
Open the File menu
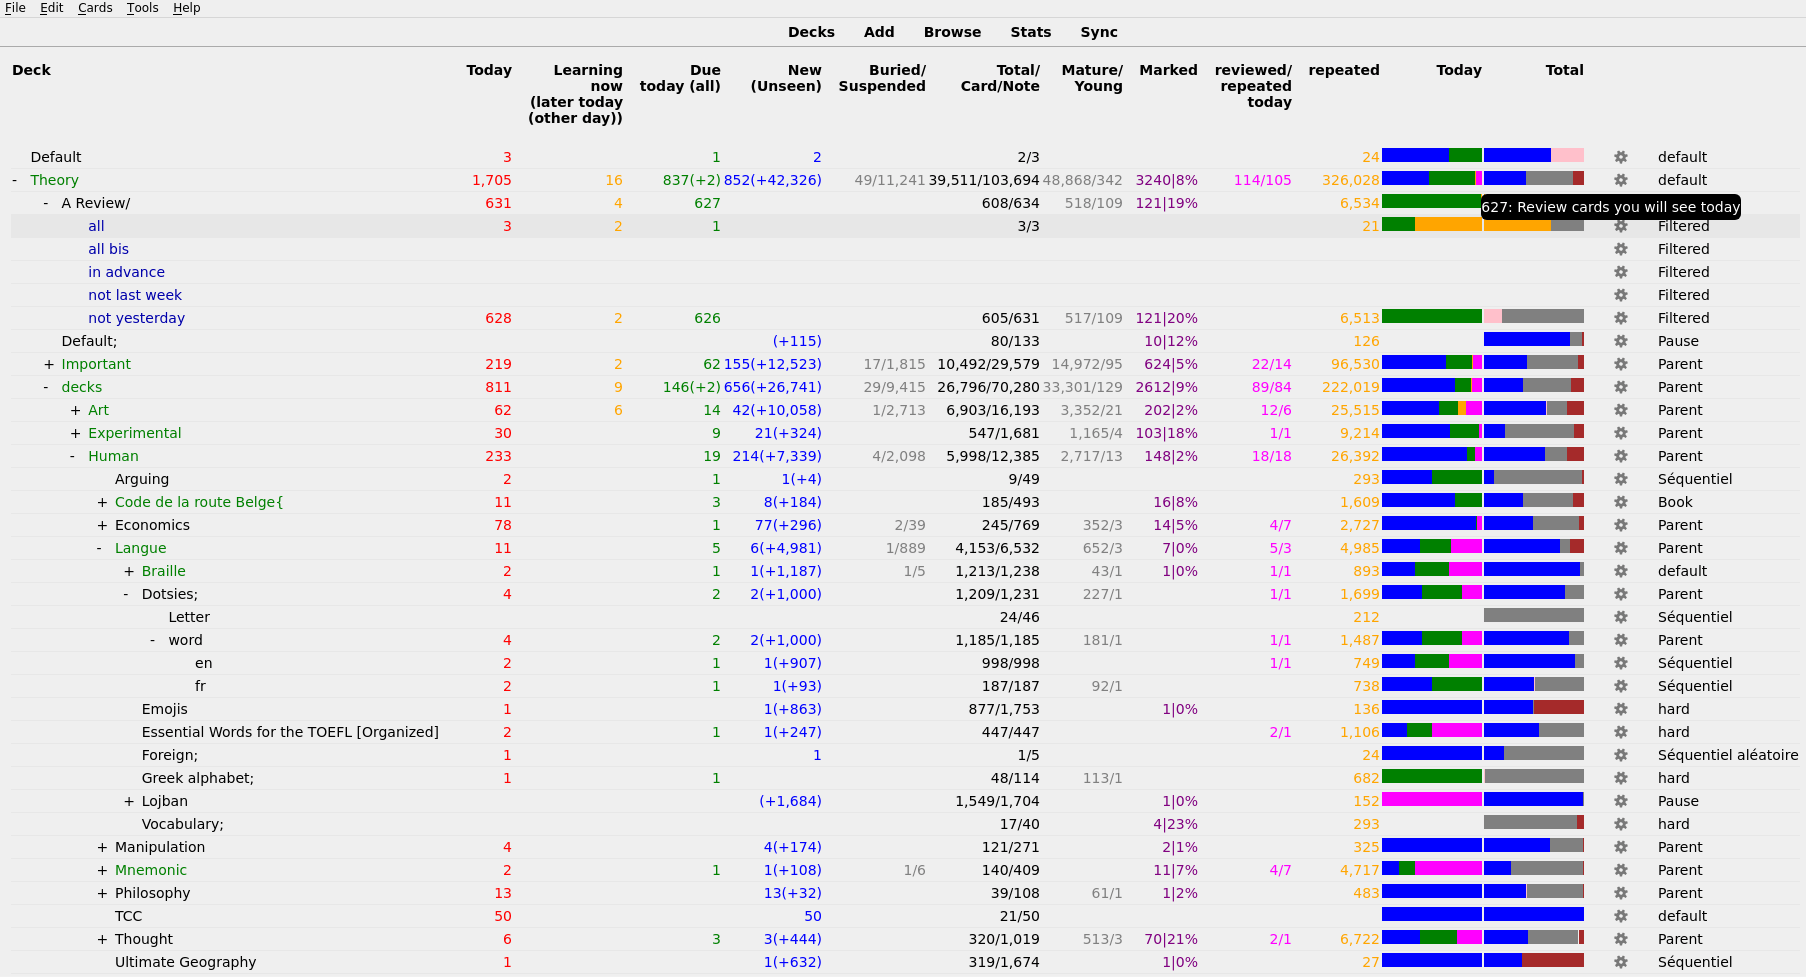tap(15, 8)
